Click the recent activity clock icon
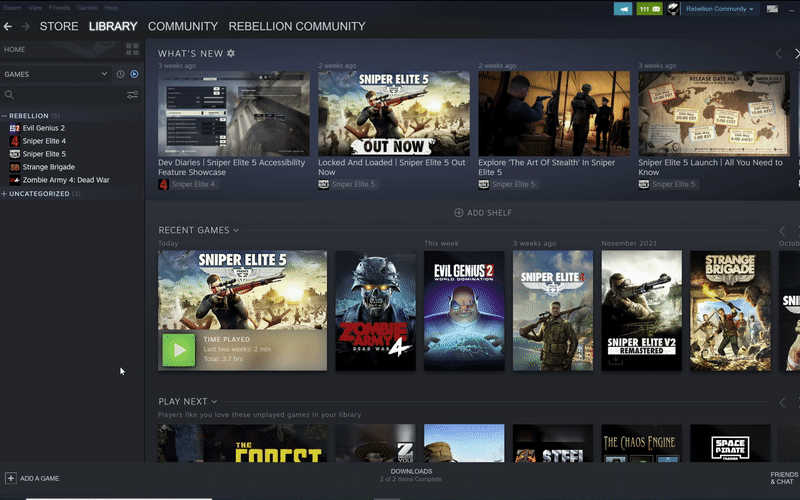This screenshot has width=800, height=500. pyautogui.click(x=120, y=74)
